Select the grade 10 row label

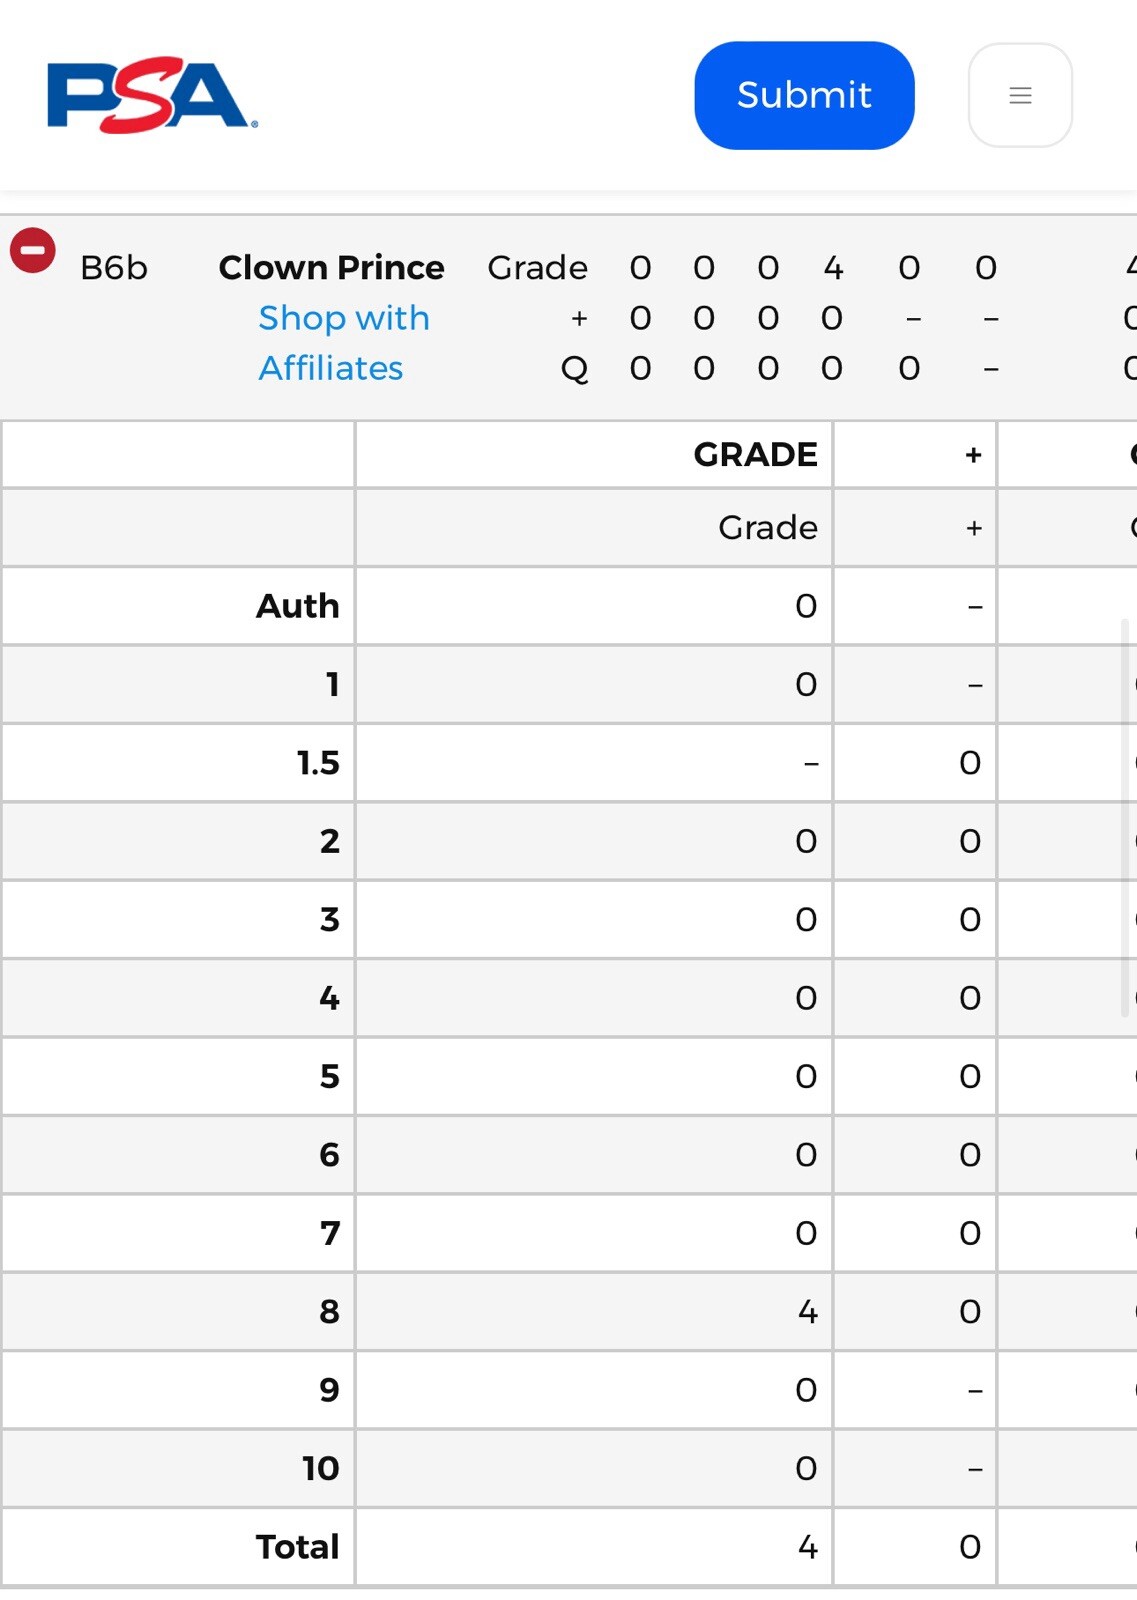click(320, 1468)
